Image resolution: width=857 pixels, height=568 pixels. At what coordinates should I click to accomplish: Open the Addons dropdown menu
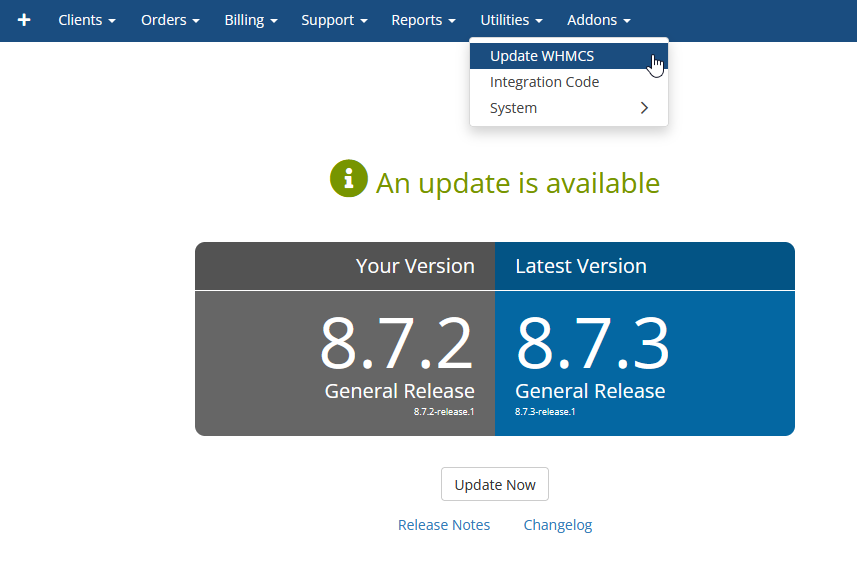[x=598, y=20]
